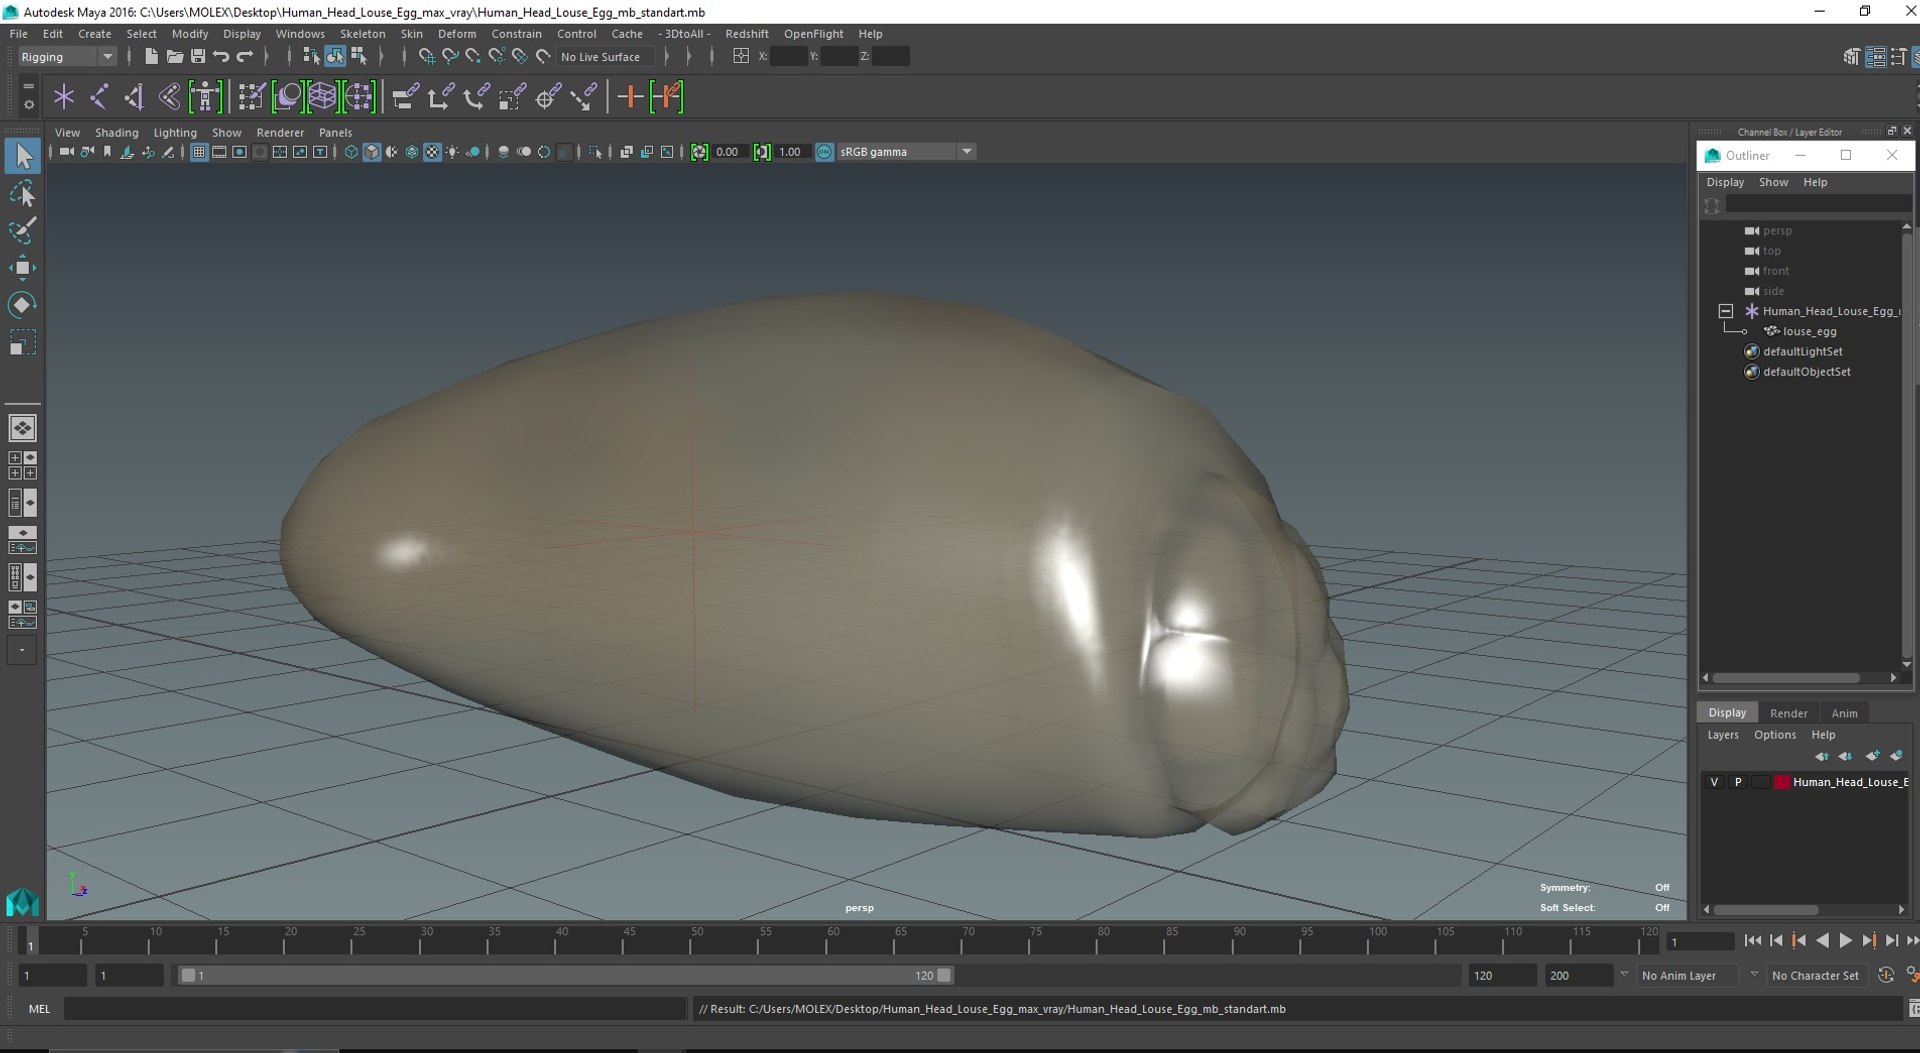Select louse_egg in the Outliner
Viewport: 1920px width, 1053px height.
(x=1809, y=332)
